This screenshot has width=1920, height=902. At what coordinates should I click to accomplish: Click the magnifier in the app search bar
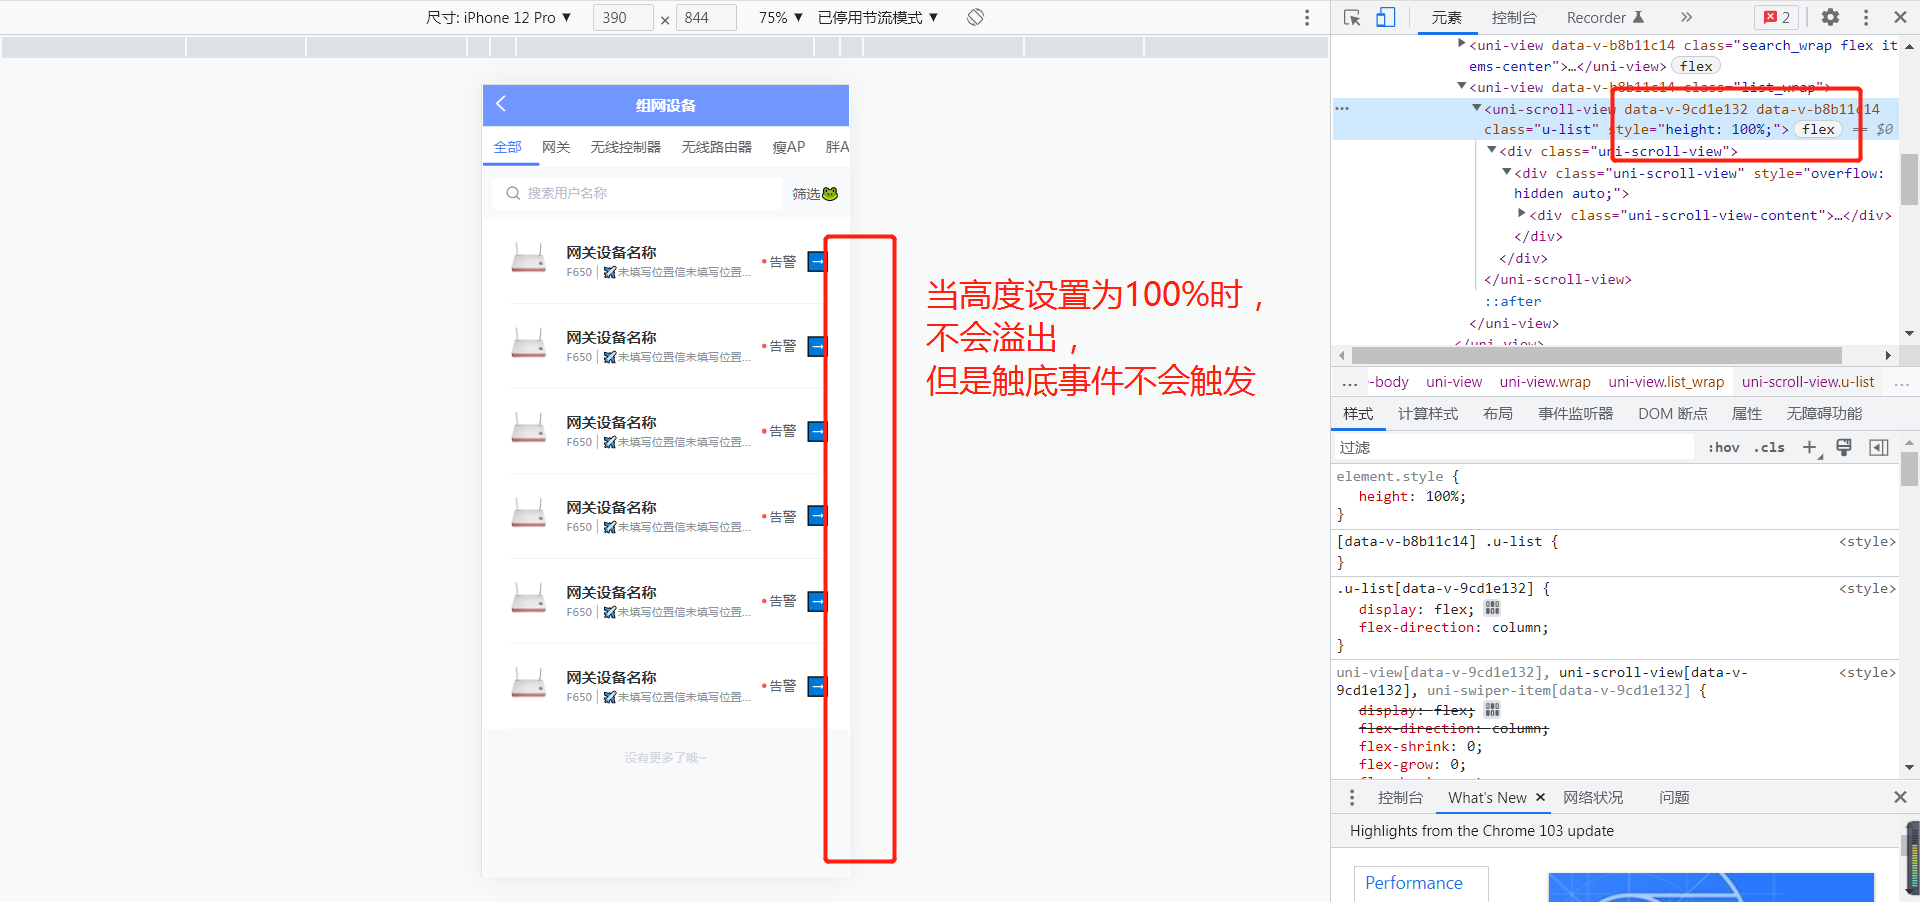point(513,193)
